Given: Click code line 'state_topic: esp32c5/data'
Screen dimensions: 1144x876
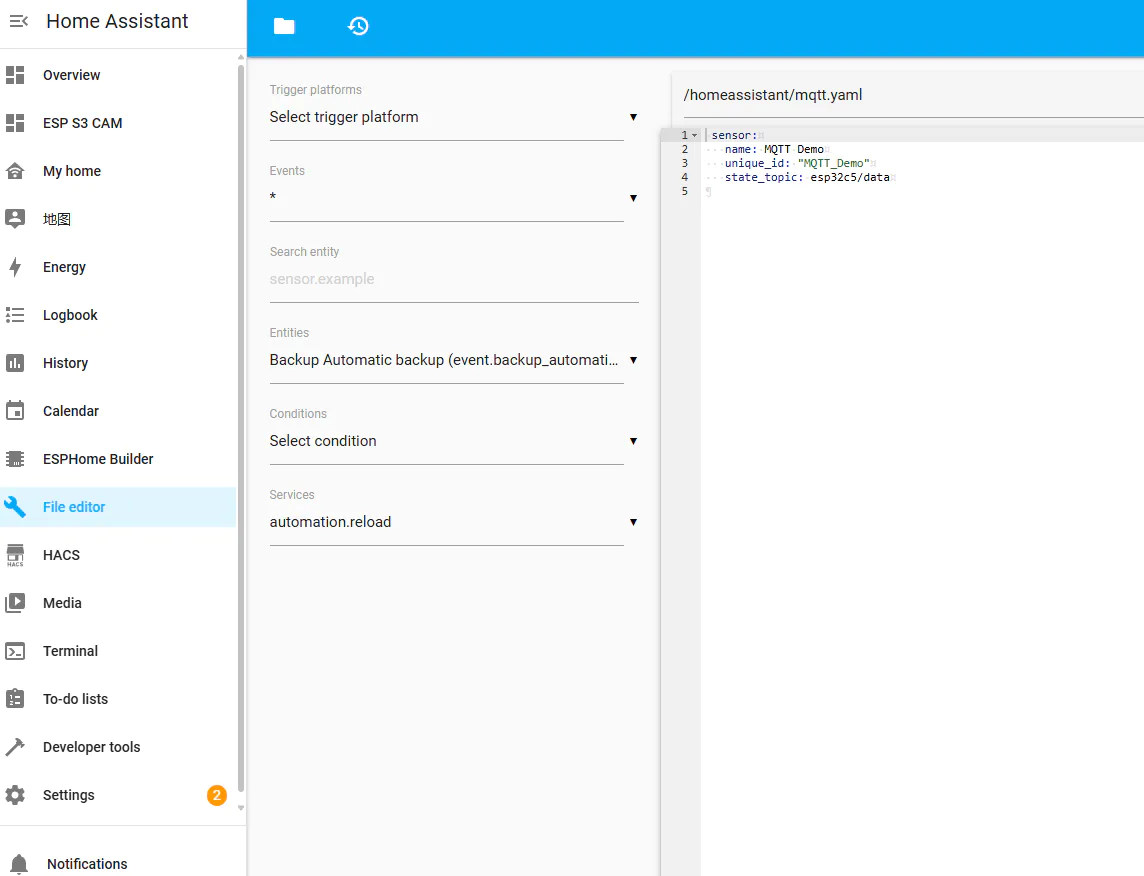Looking at the screenshot, I should point(807,177).
